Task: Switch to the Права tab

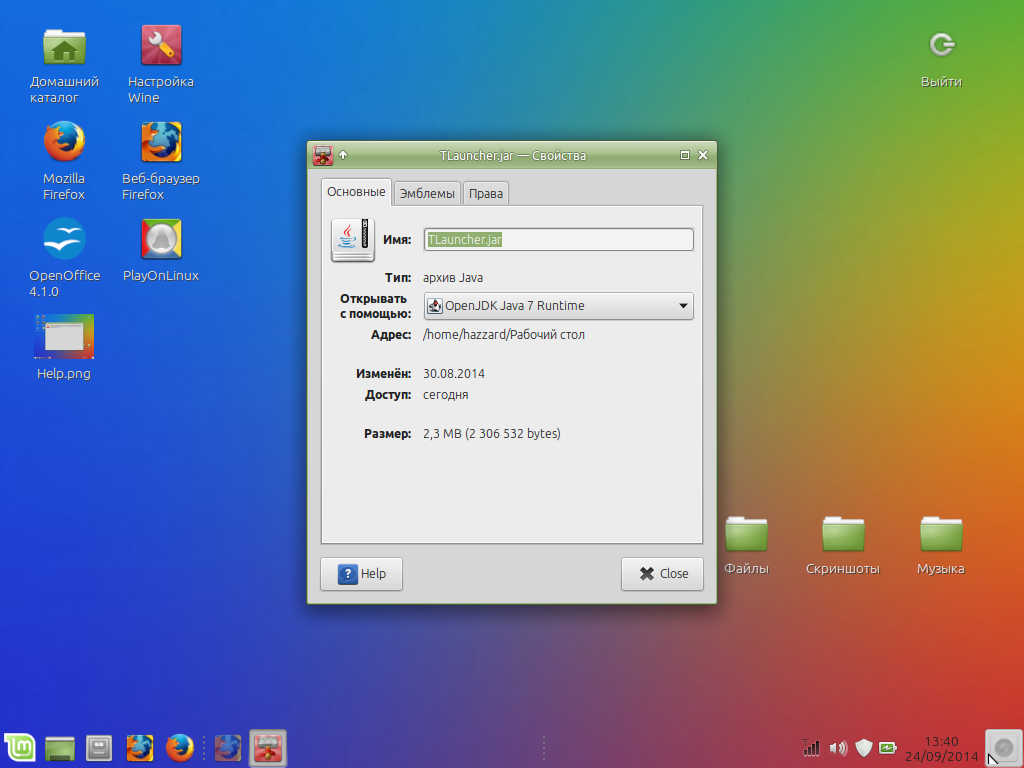Action: coord(486,193)
